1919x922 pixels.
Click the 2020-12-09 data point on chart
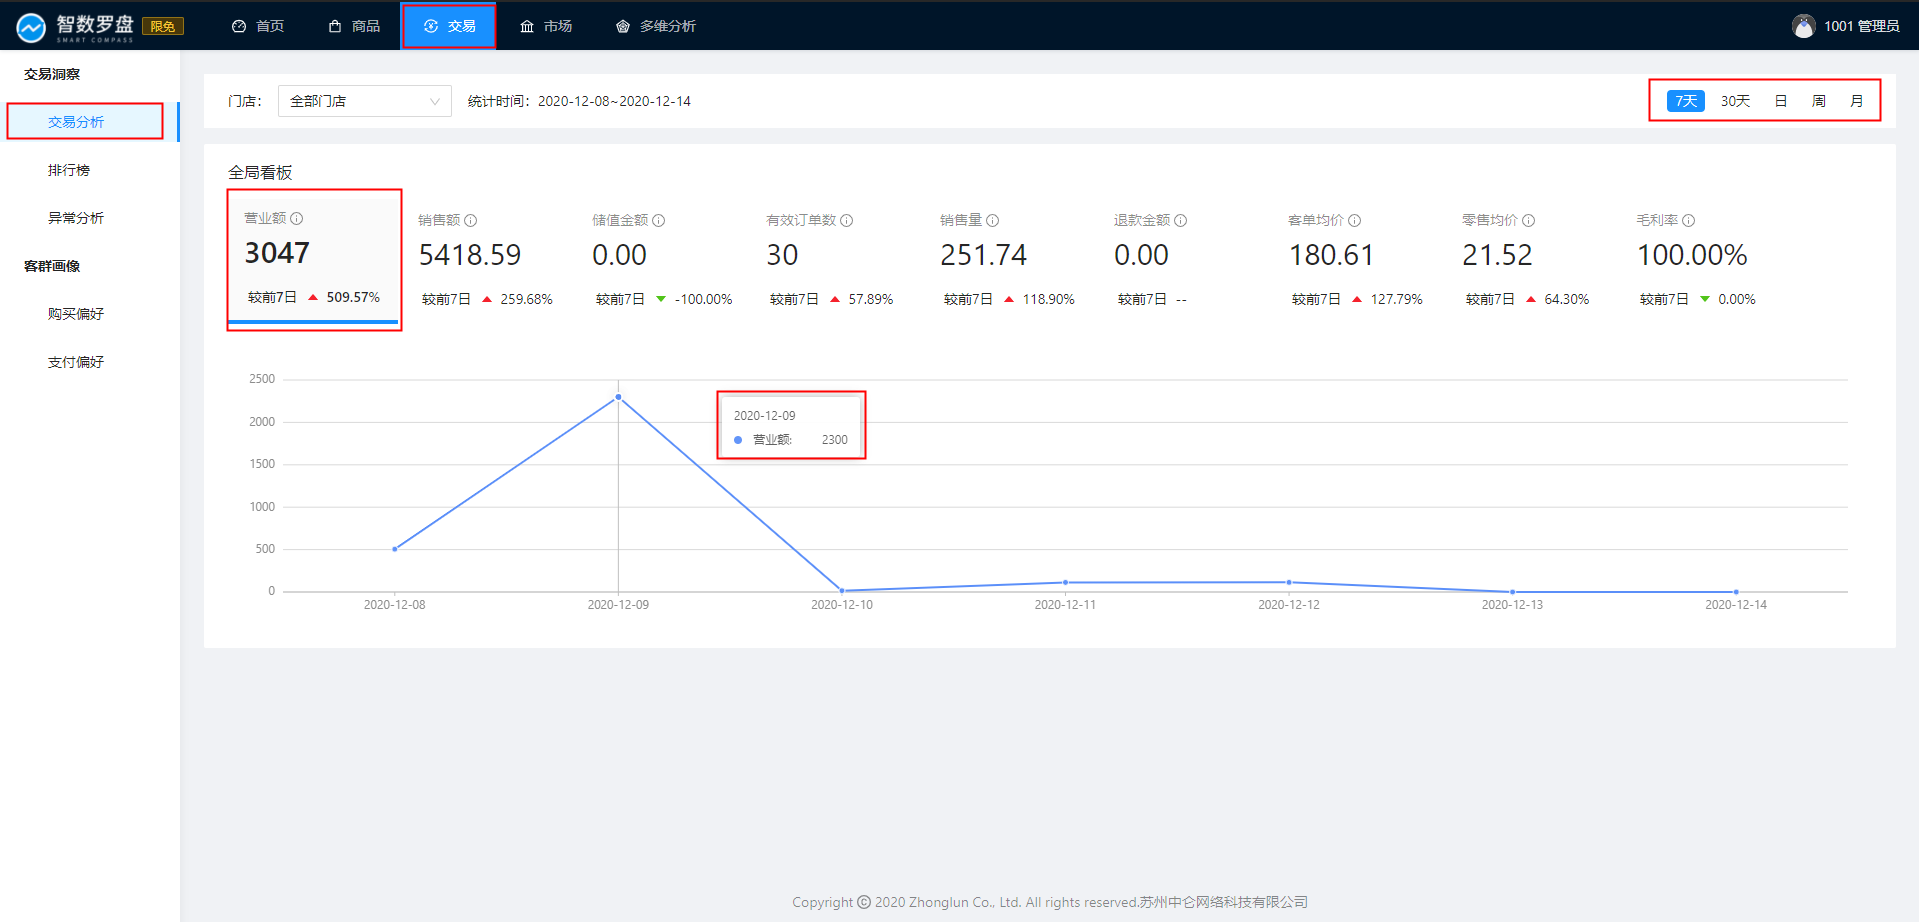(x=618, y=397)
